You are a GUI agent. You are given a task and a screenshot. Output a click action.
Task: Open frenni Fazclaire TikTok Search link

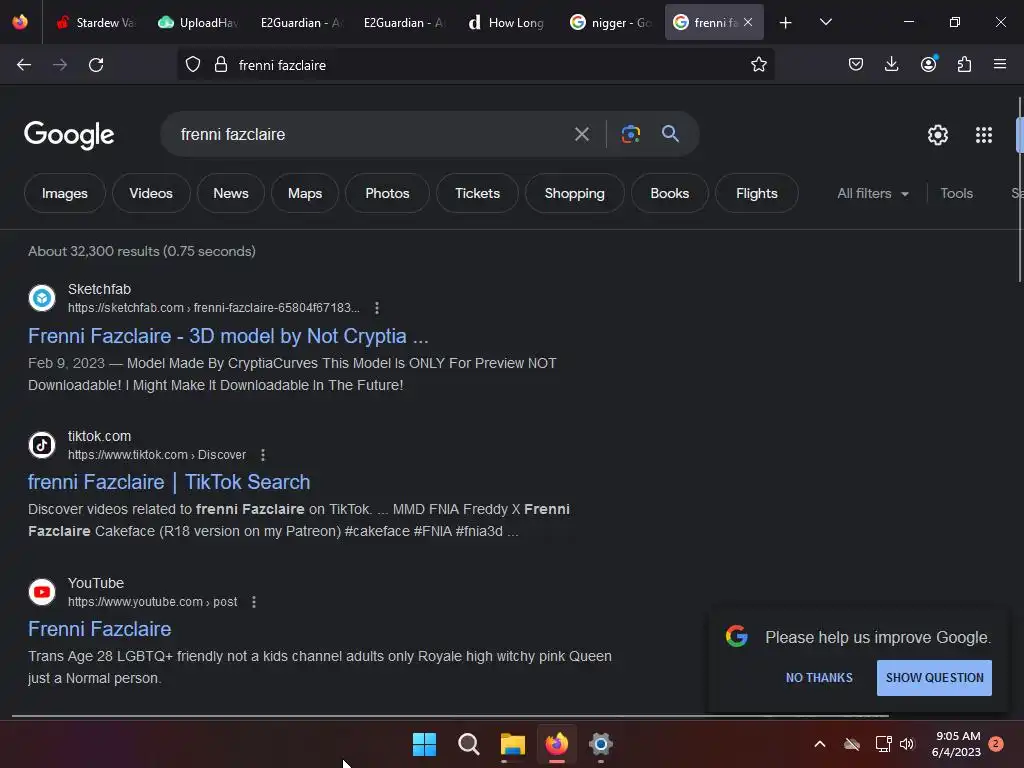click(168, 482)
